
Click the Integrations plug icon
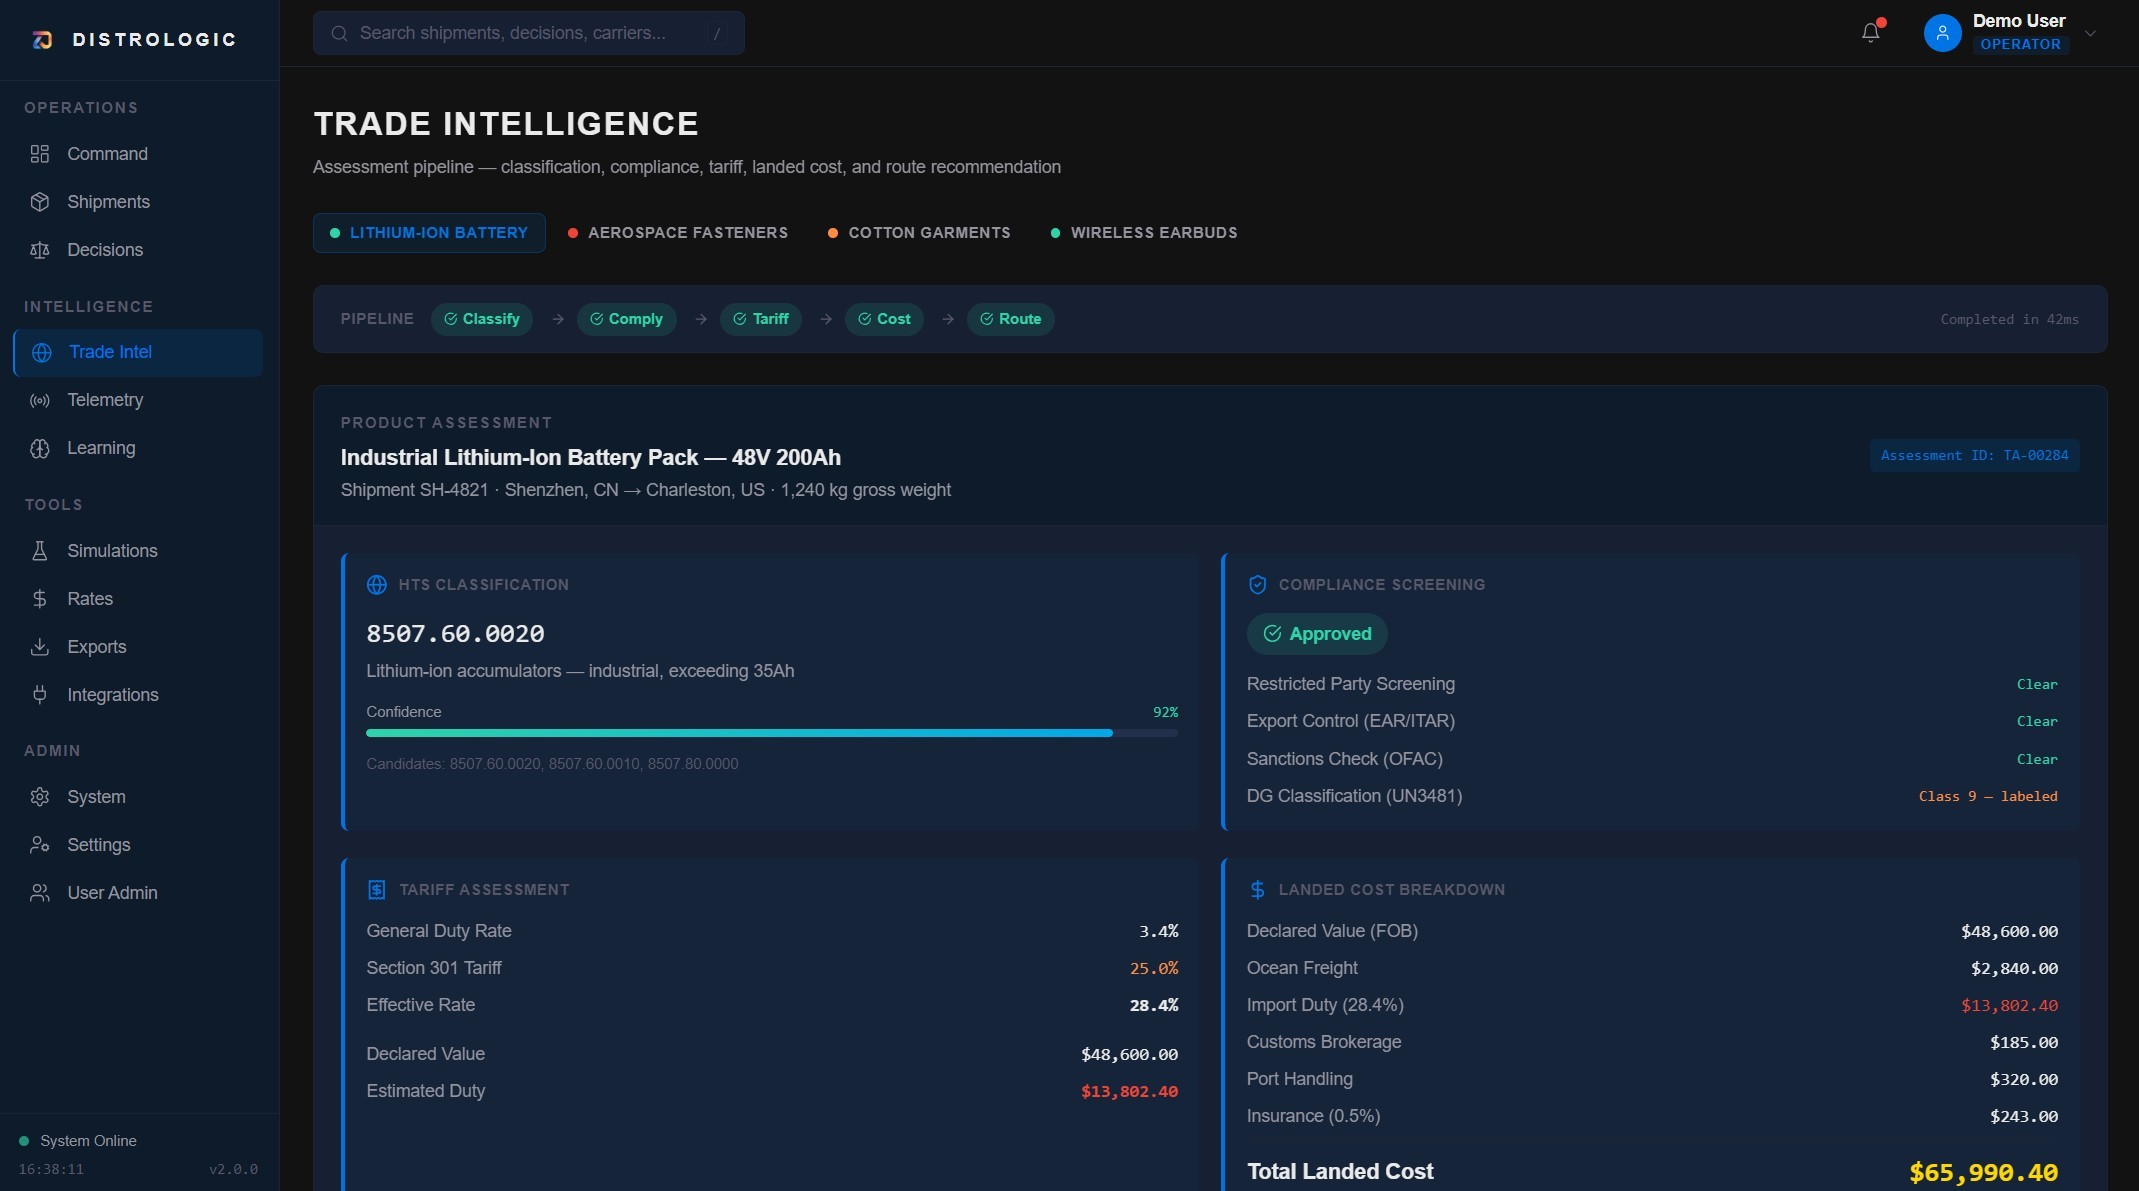[x=40, y=695]
